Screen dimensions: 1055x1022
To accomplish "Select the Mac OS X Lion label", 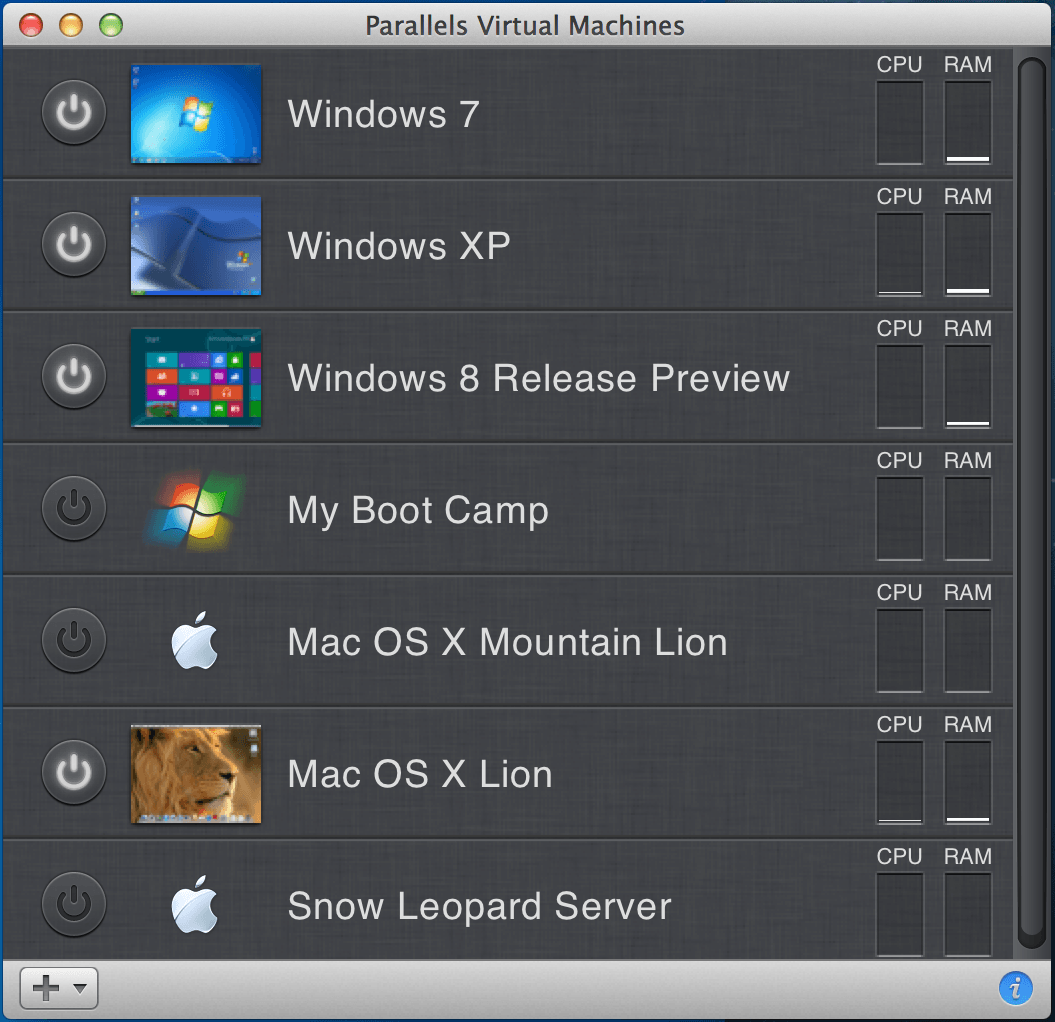I will point(420,774).
